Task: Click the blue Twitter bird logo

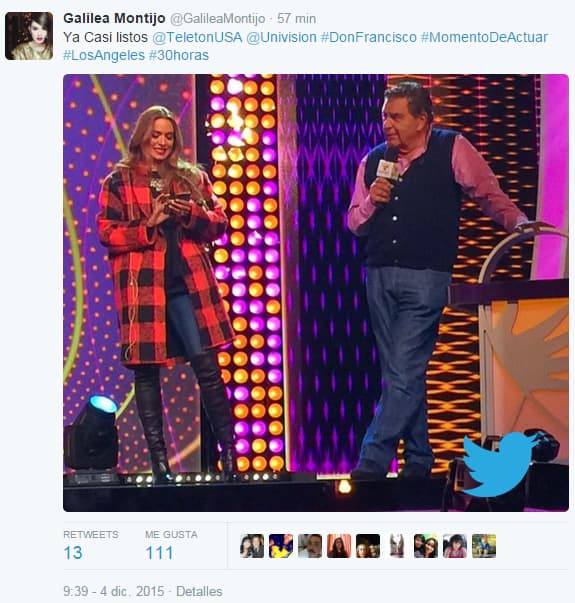Action: pyautogui.click(x=499, y=464)
